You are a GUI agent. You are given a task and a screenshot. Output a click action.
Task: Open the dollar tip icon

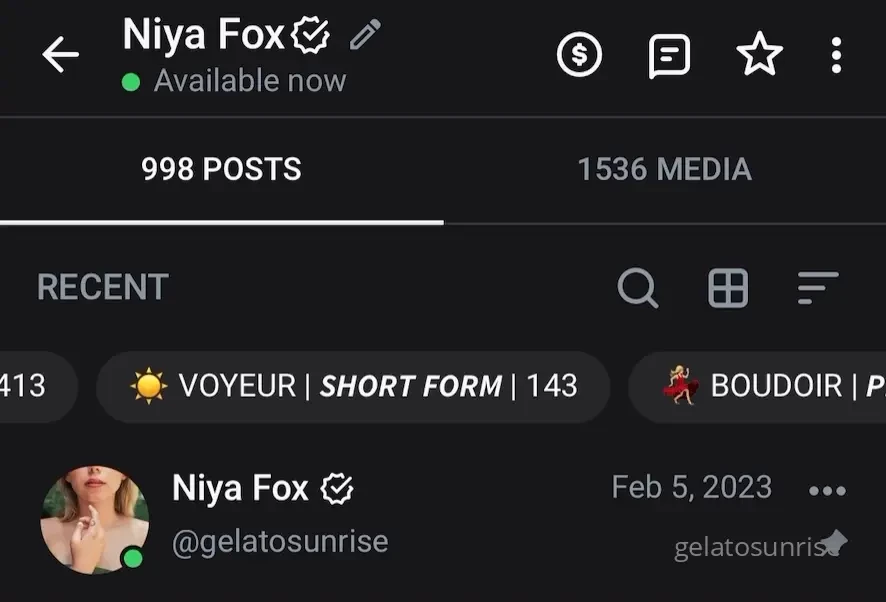pyautogui.click(x=580, y=55)
